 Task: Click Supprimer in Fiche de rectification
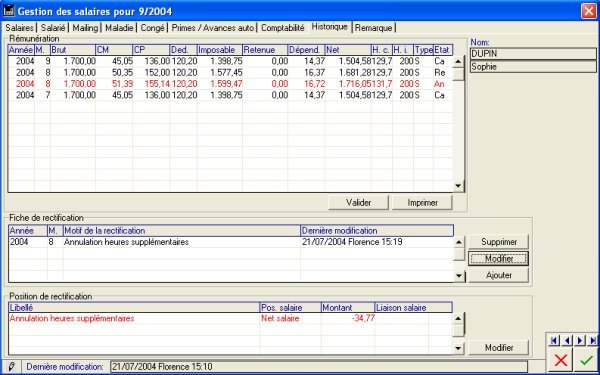click(x=499, y=242)
